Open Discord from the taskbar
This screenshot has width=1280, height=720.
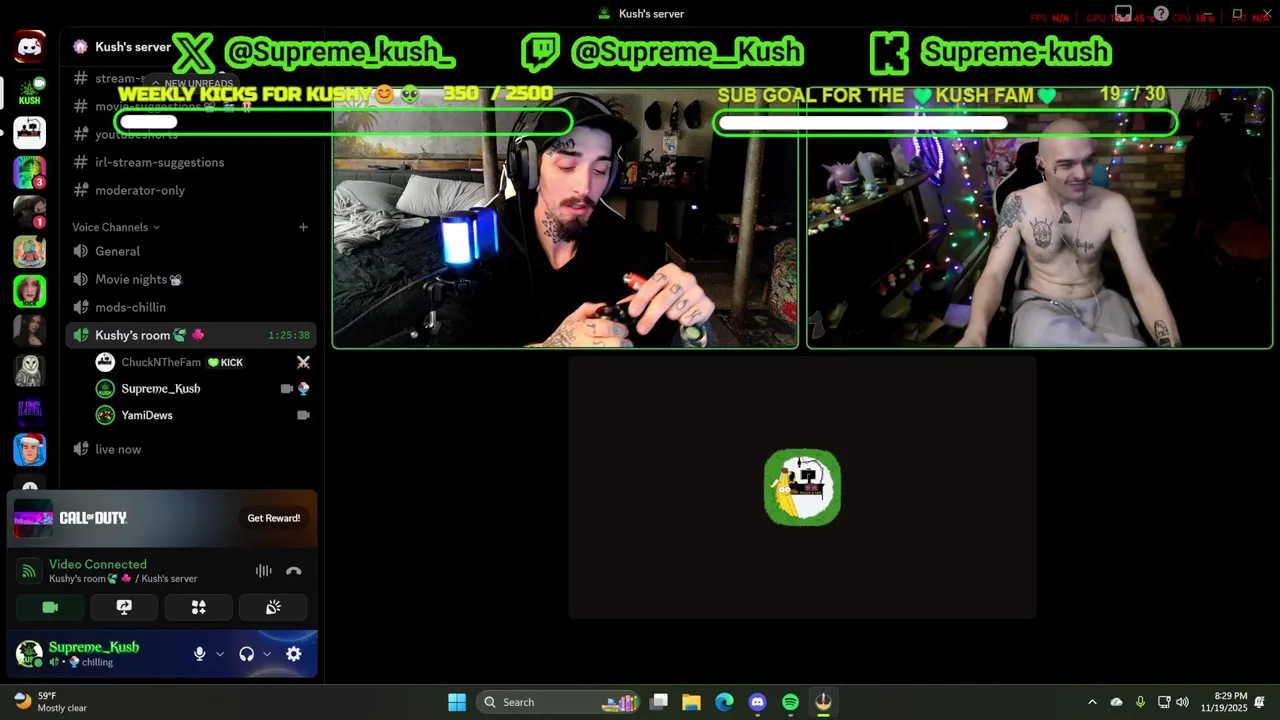point(757,702)
